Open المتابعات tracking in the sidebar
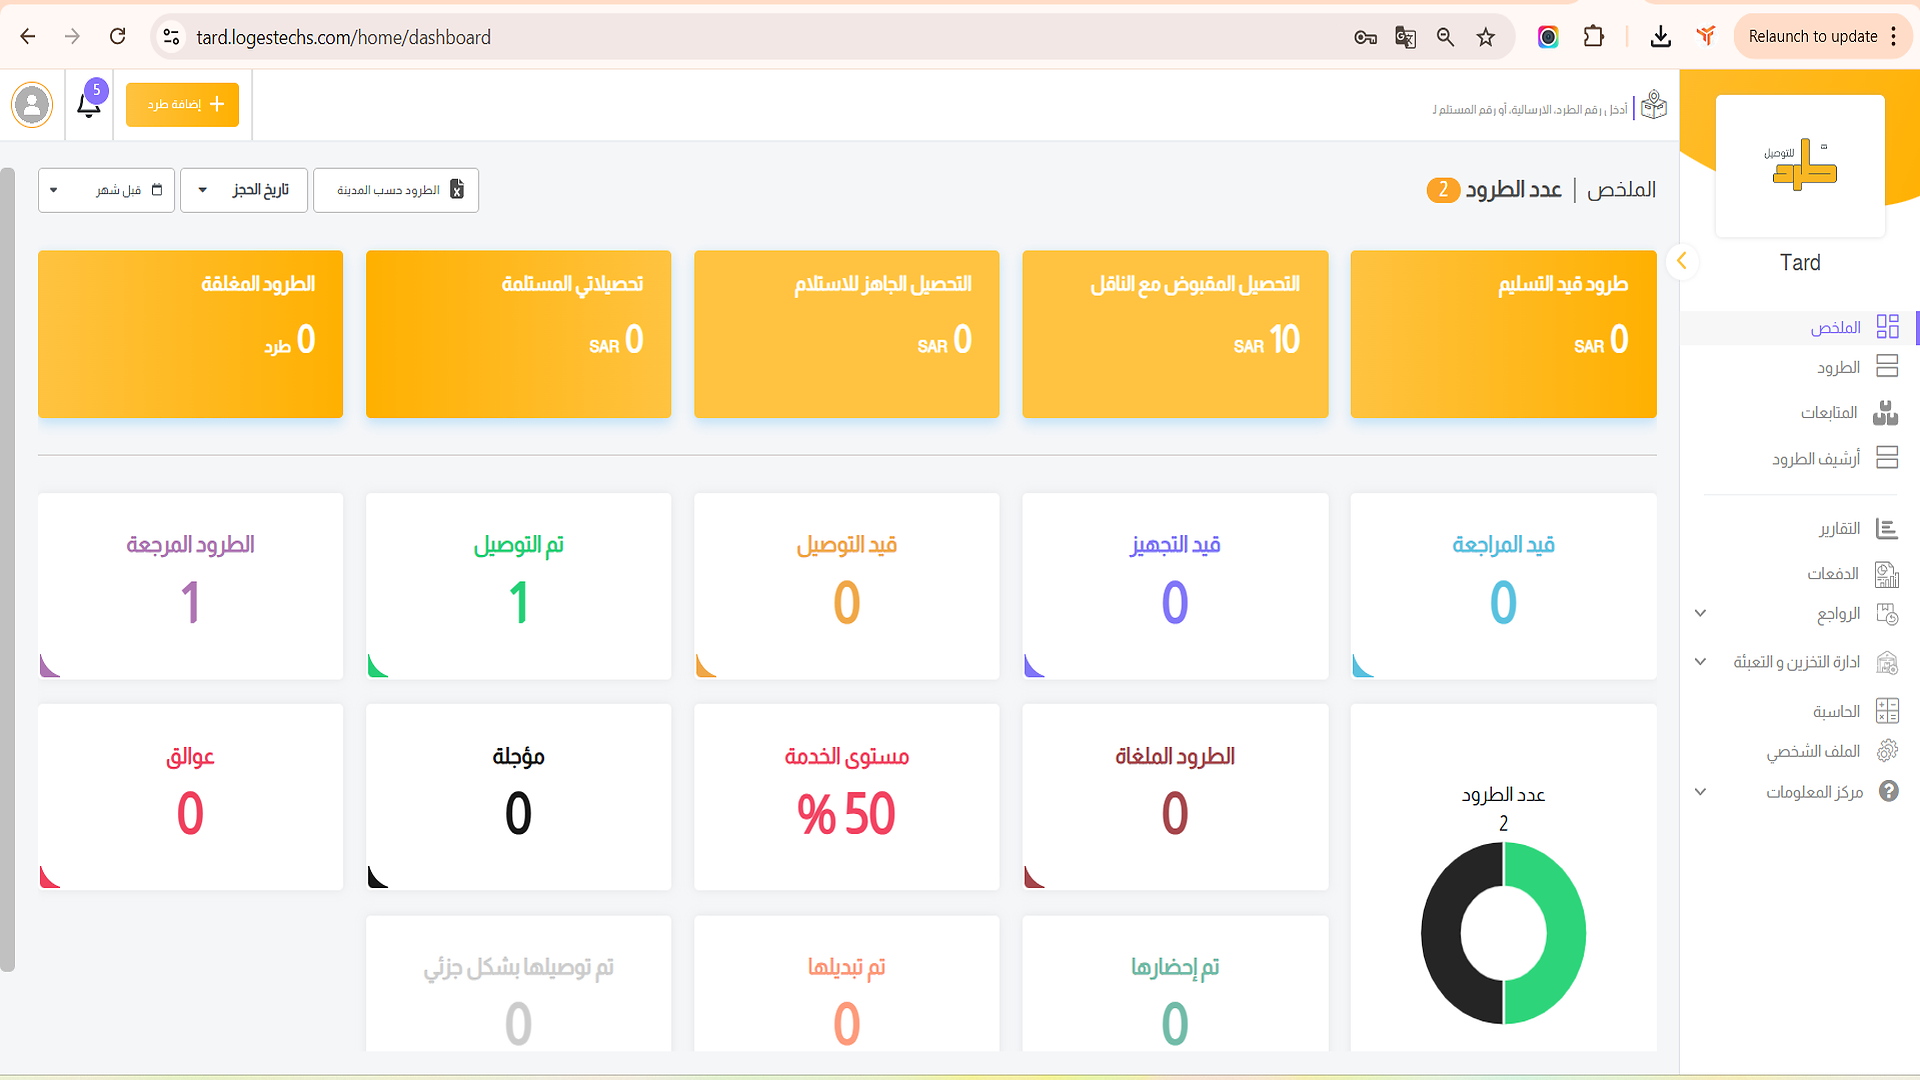This screenshot has height=1080, width=1920. pos(1829,412)
